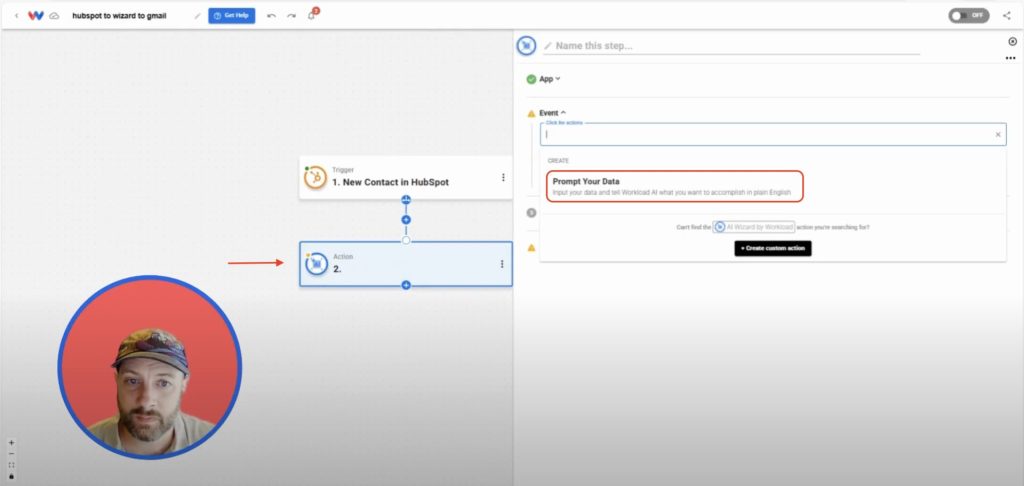
Task: Open the panel's more options ellipsis
Action: [x=1011, y=58]
